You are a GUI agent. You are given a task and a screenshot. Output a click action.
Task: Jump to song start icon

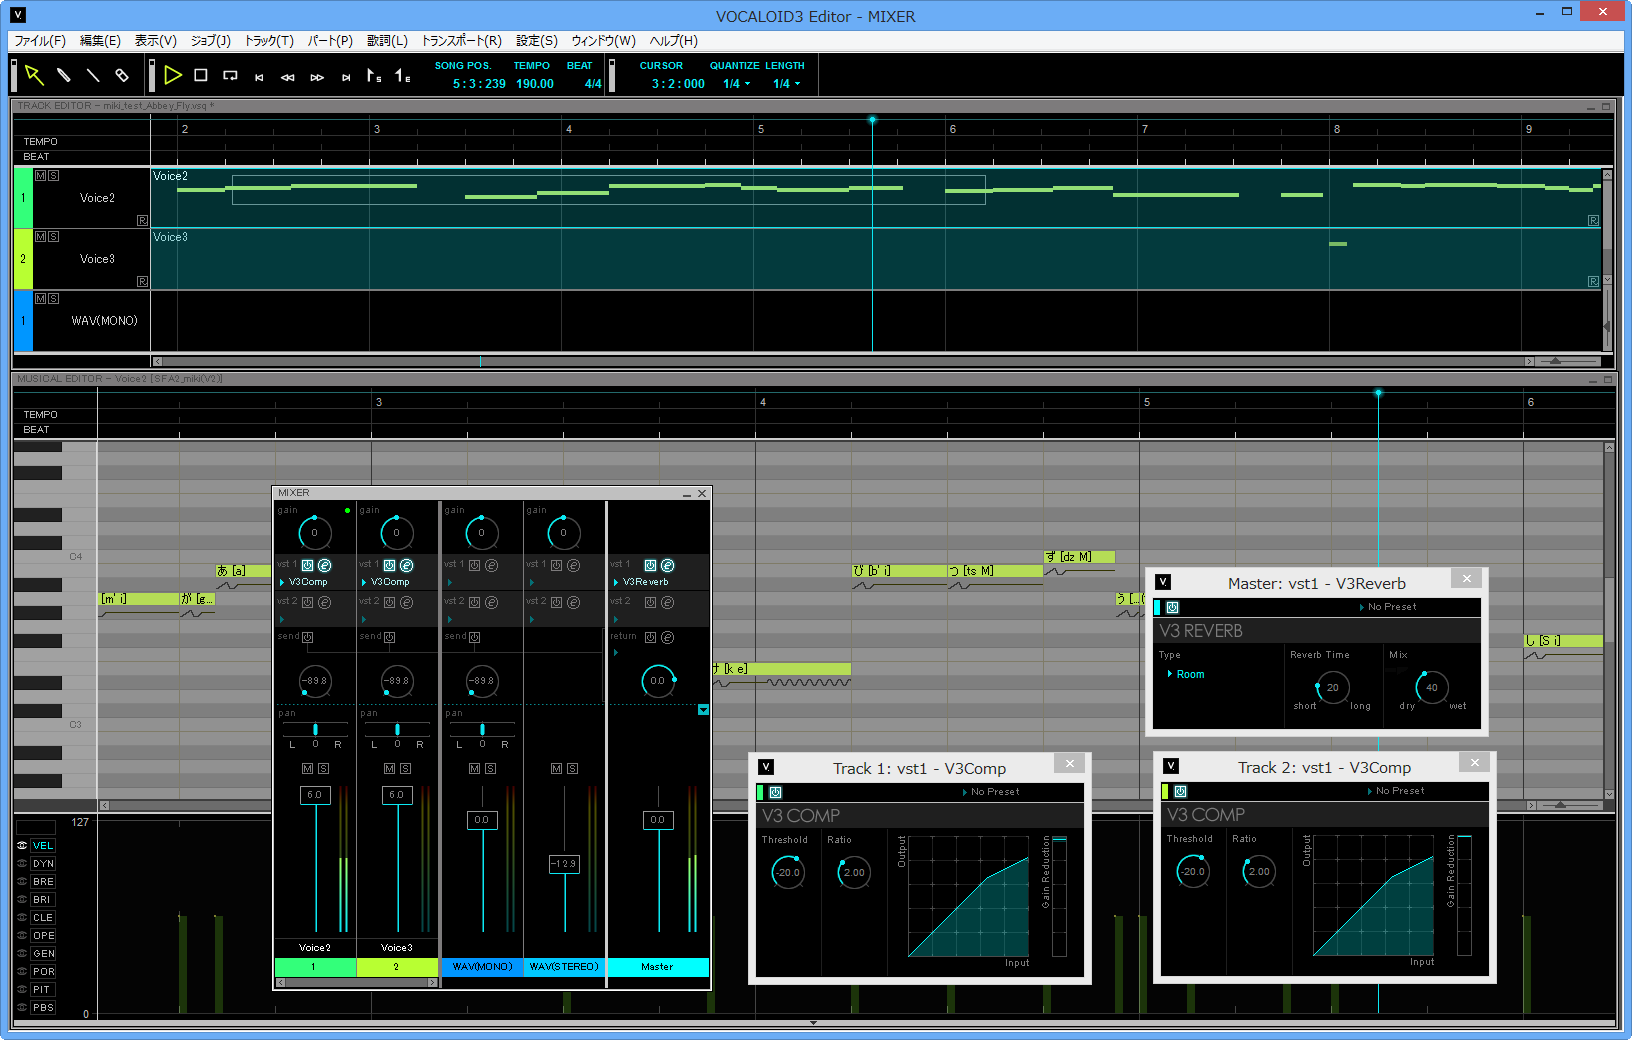pyautogui.click(x=259, y=77)
